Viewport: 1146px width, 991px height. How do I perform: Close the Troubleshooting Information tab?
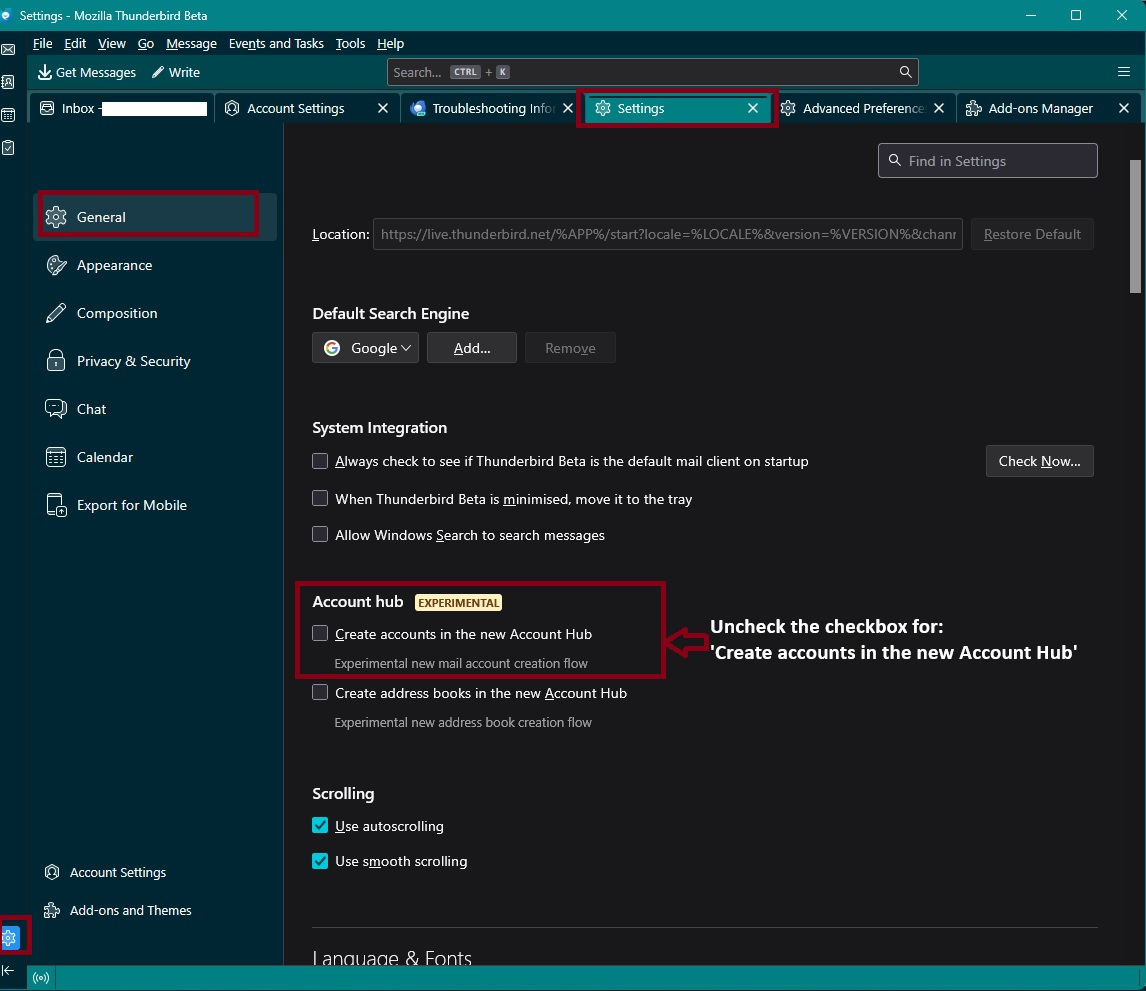click(x=569, y=108)
